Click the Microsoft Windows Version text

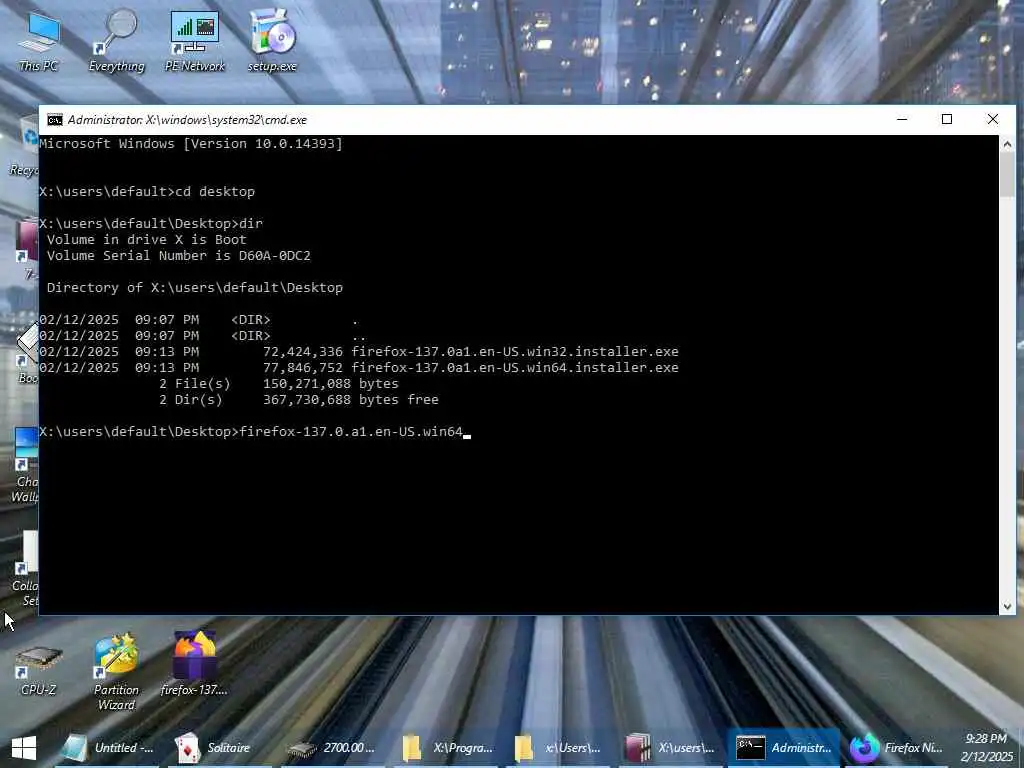click(191, 144)
